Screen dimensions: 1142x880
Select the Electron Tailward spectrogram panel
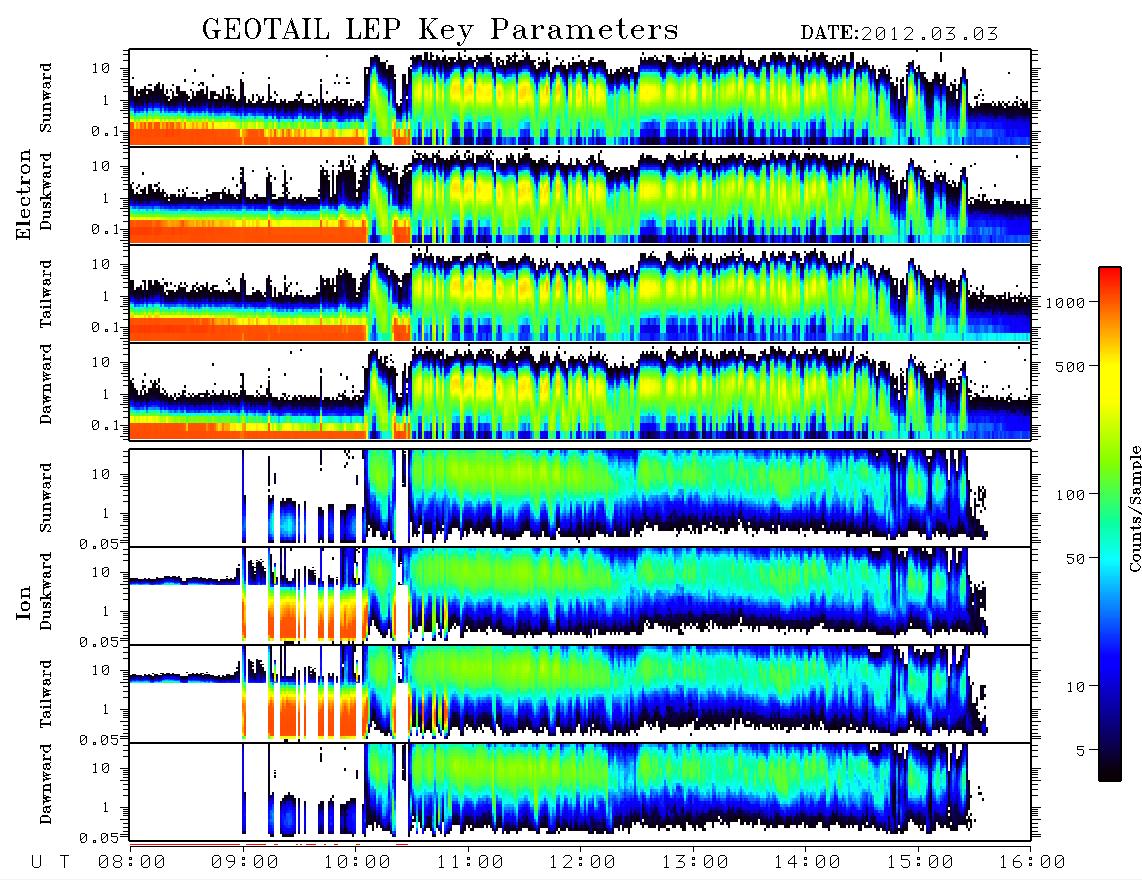point(580,293)
